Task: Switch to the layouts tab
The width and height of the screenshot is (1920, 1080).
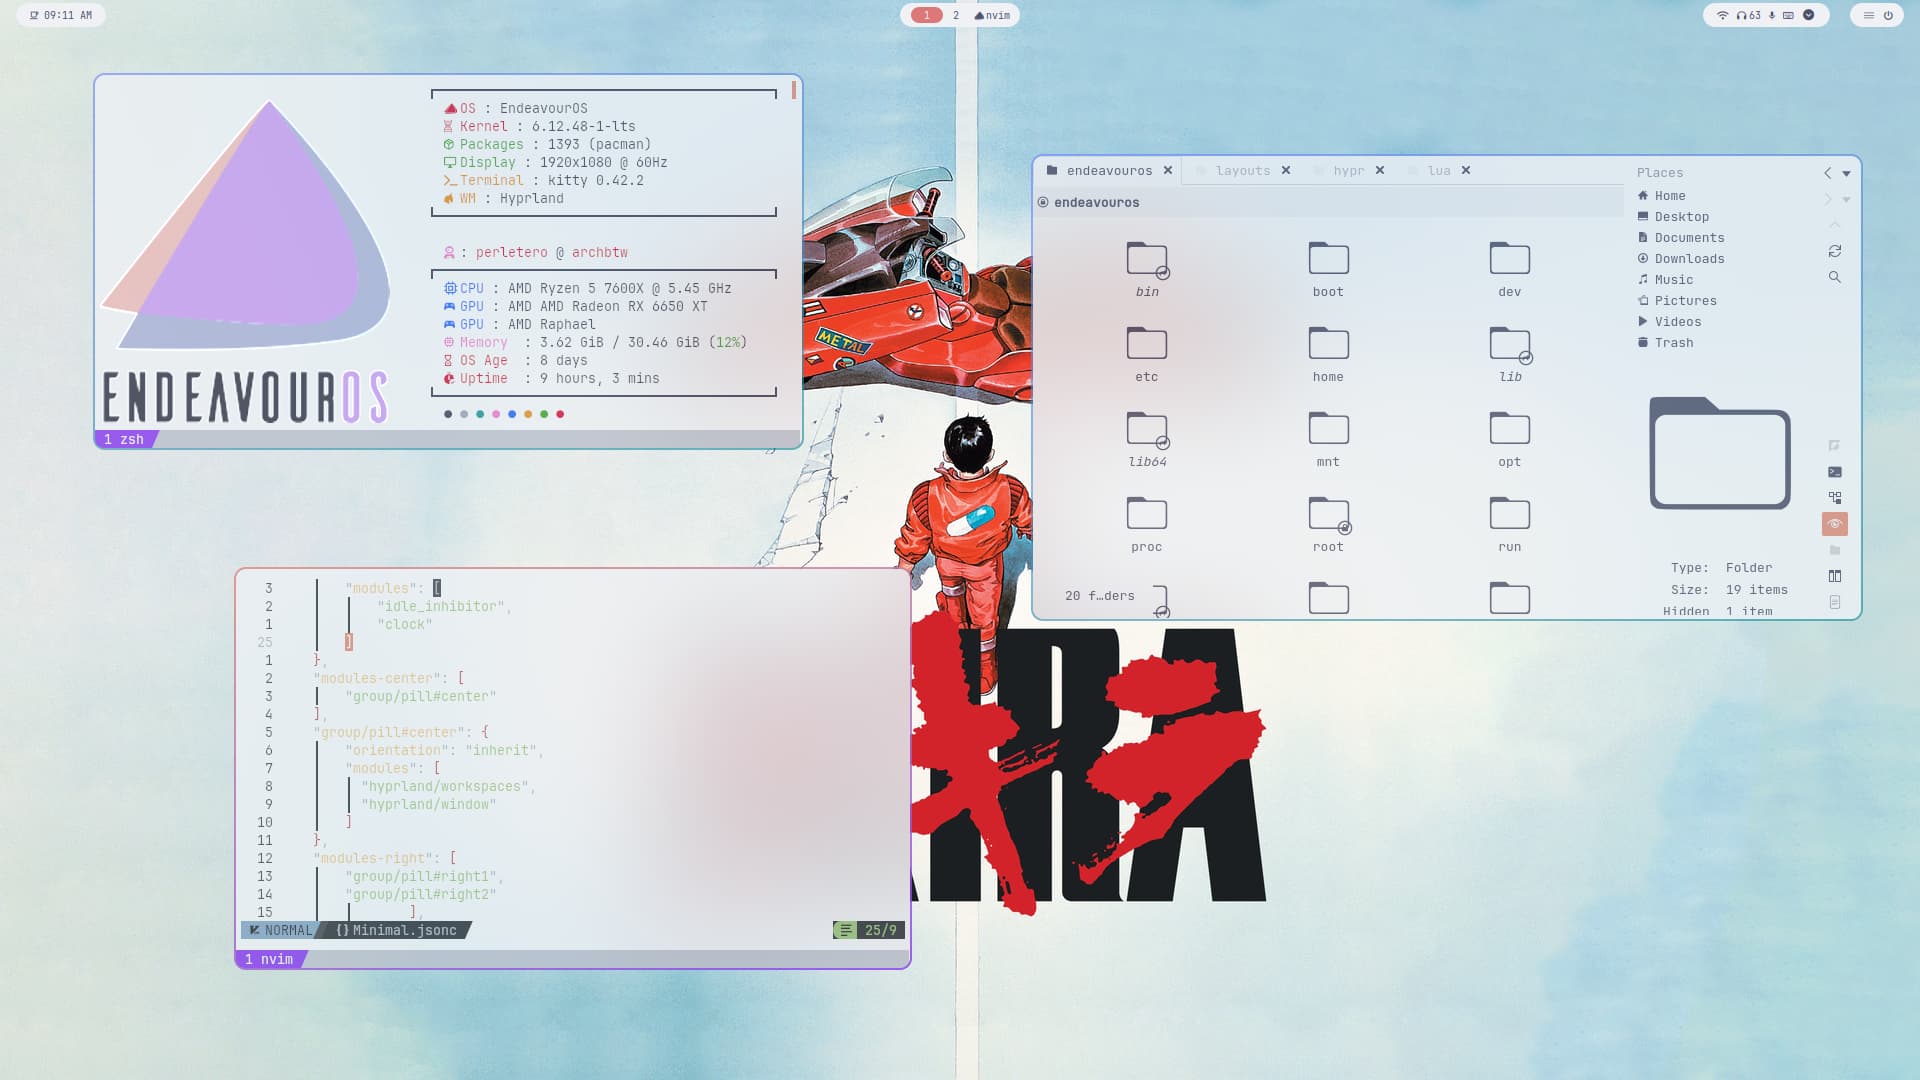Action: pos(1242,171)
